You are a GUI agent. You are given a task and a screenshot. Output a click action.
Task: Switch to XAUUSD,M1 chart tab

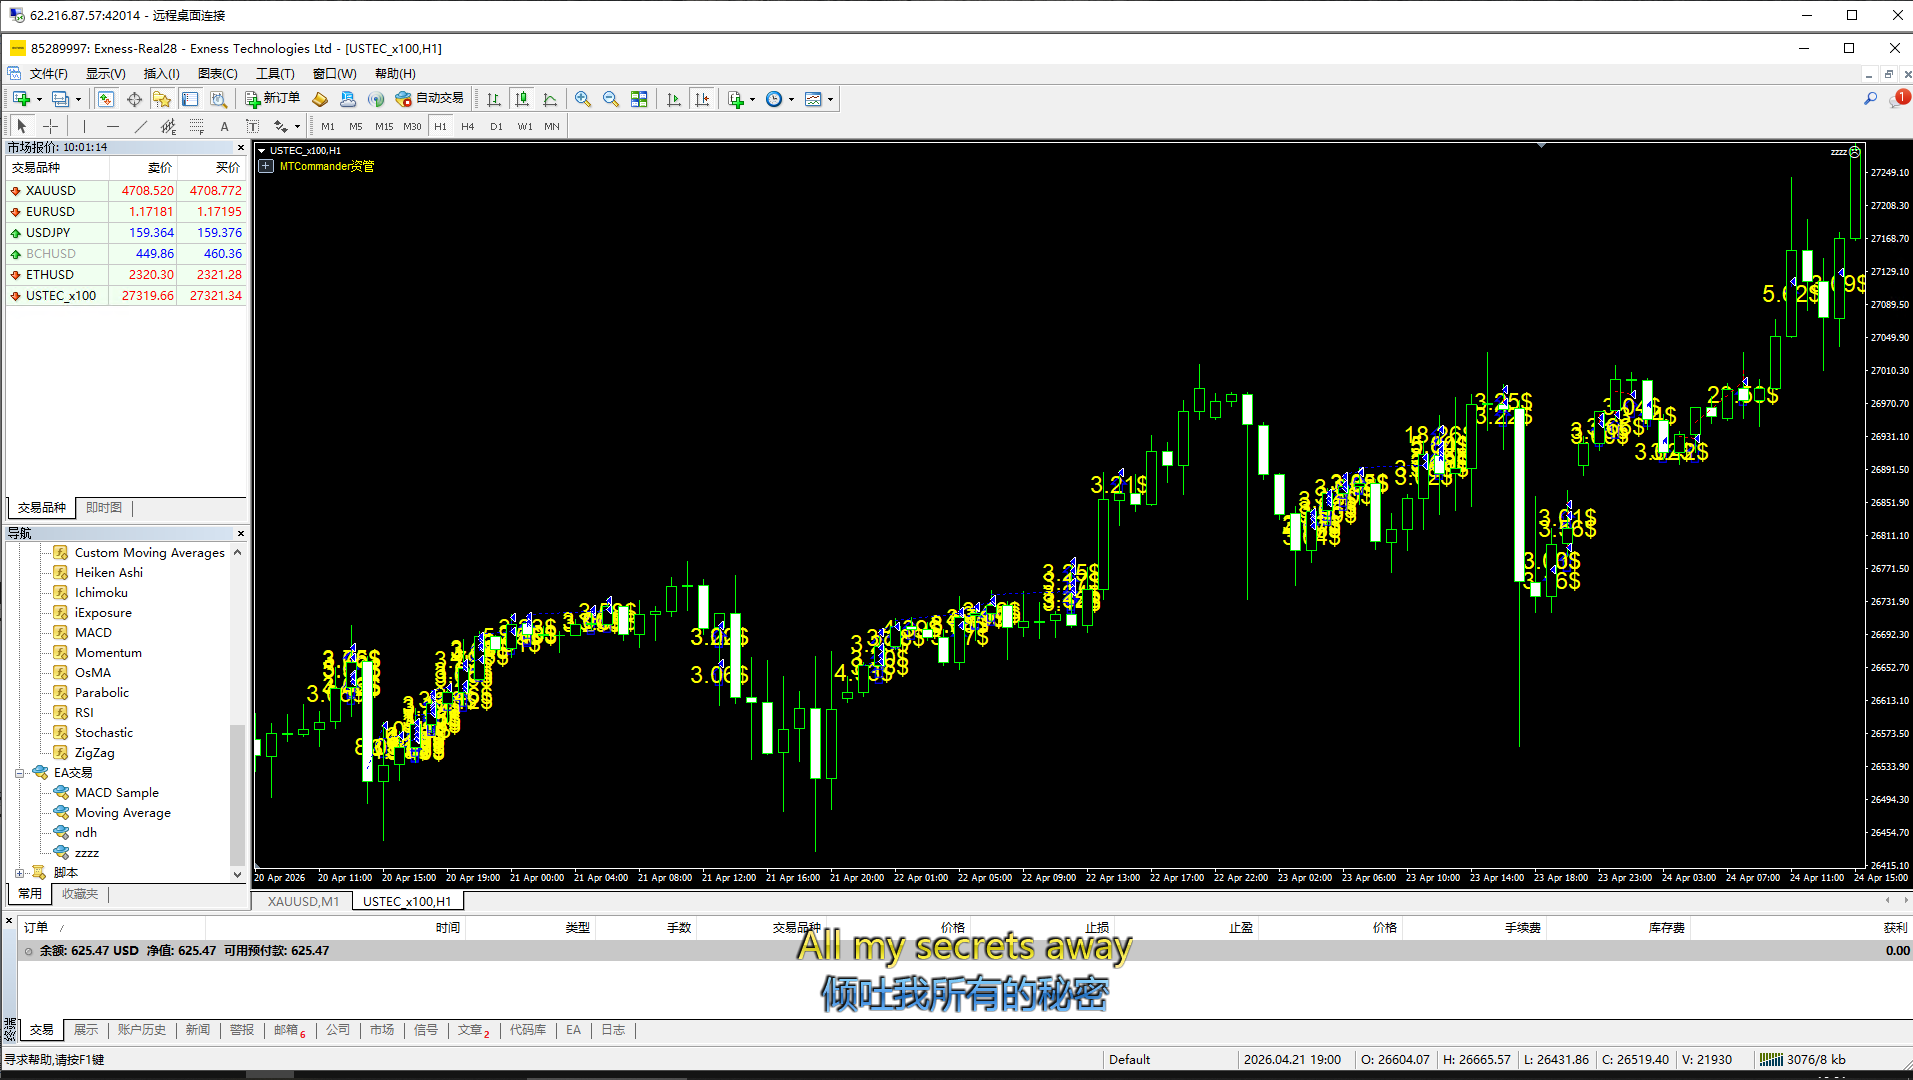[303, 901]
